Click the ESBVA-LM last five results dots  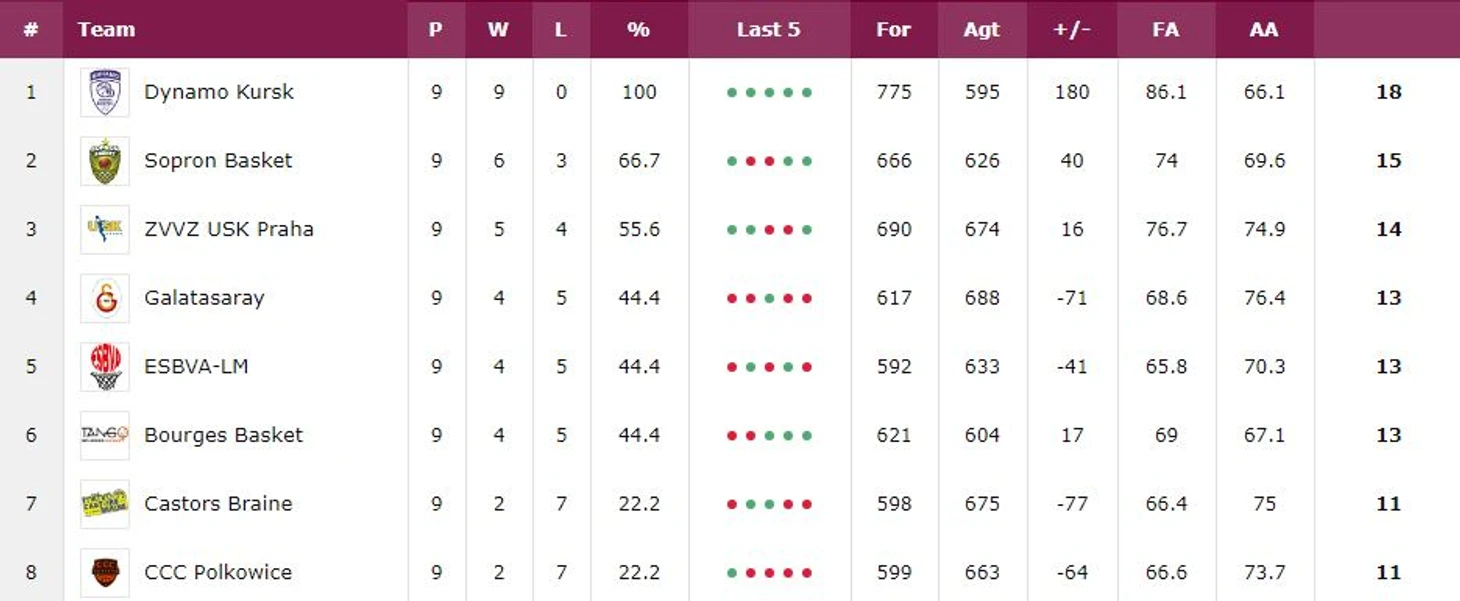point(769,367)
